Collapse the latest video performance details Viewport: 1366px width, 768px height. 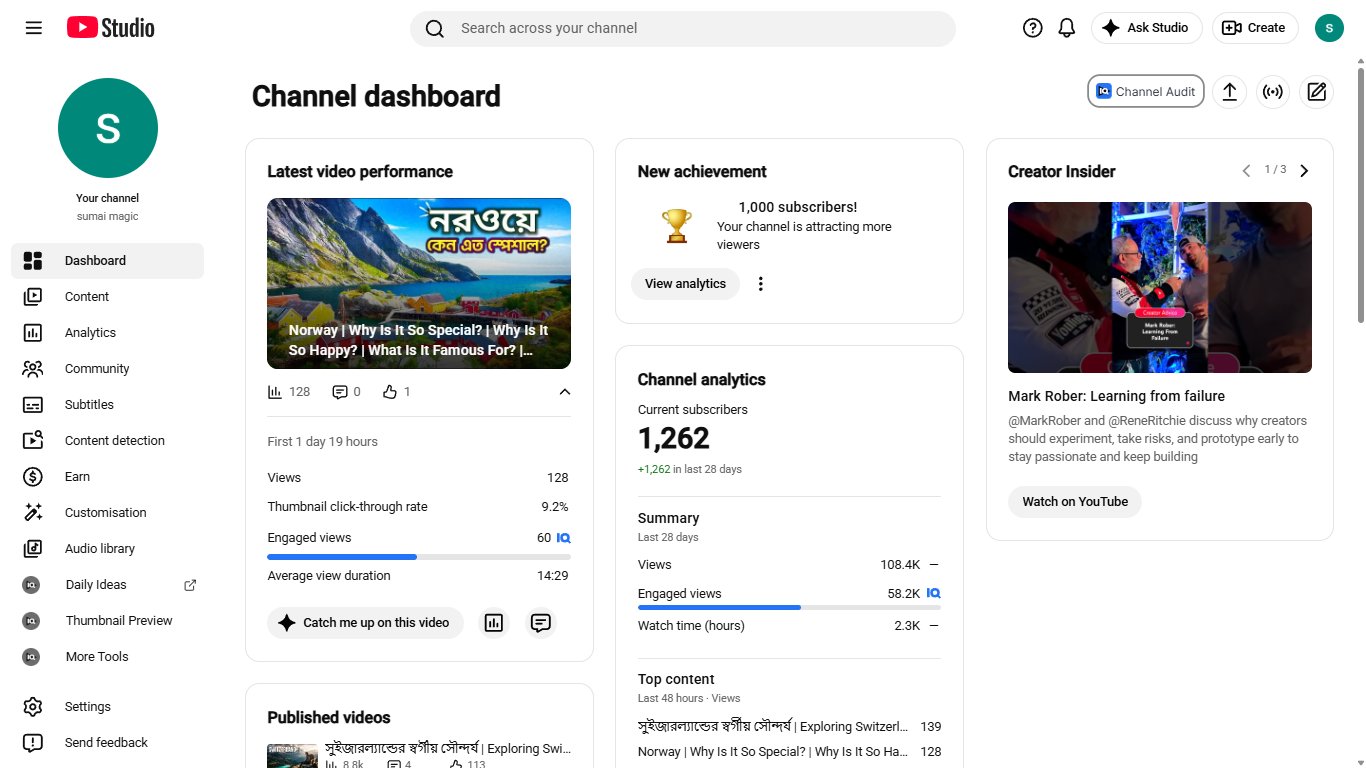565,392
